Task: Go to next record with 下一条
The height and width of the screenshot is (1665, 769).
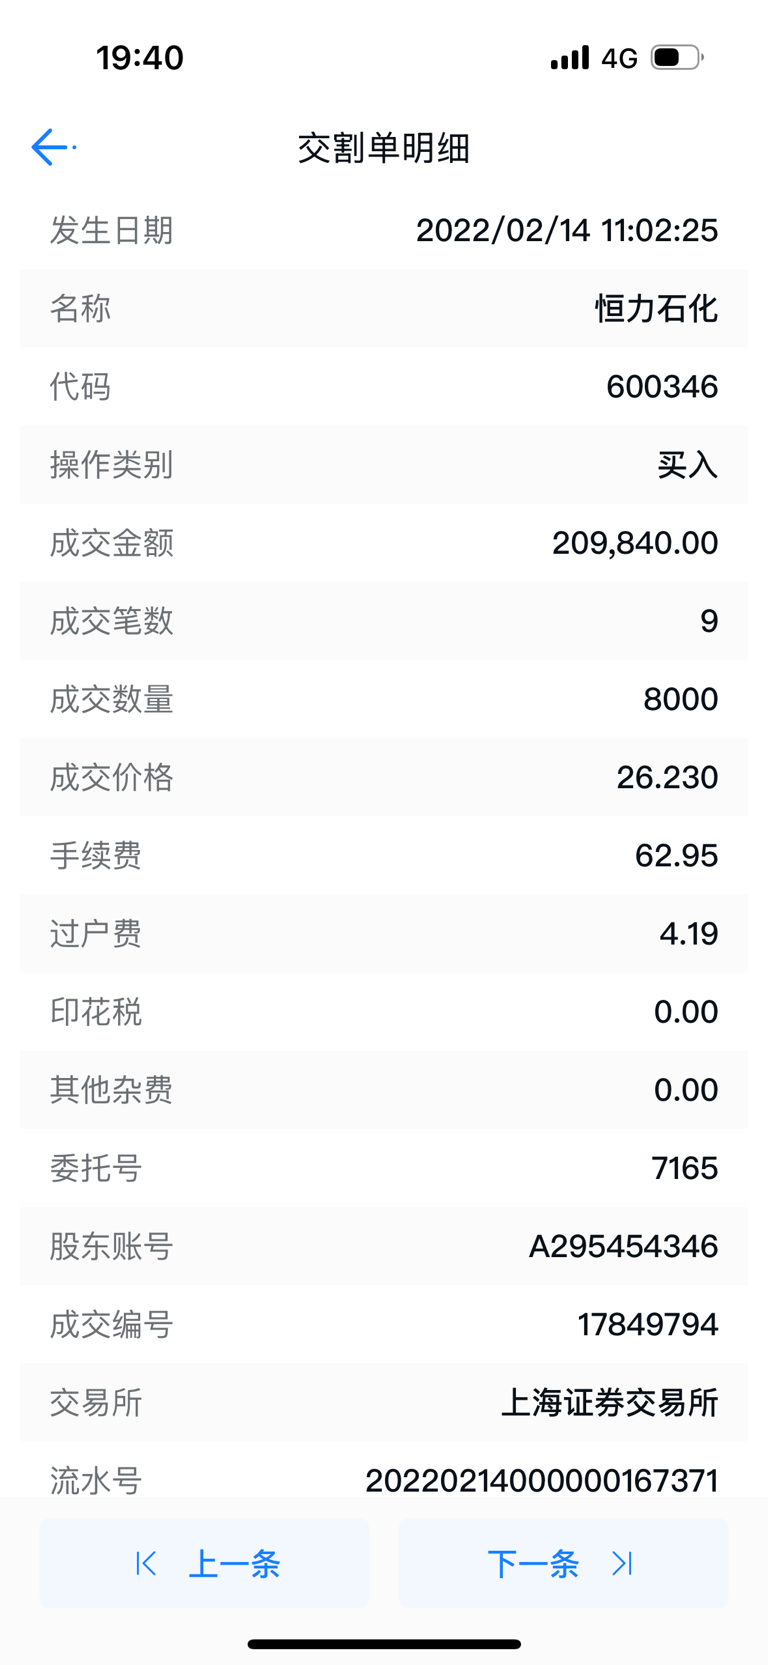Action: point(563,1563)
